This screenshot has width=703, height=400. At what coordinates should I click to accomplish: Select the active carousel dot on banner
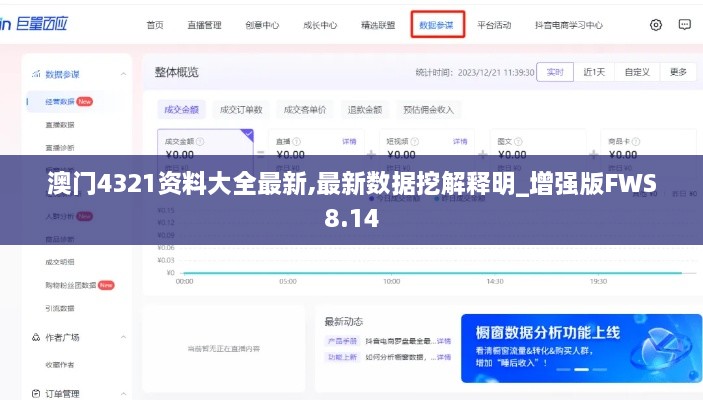(x=581, y=370)
